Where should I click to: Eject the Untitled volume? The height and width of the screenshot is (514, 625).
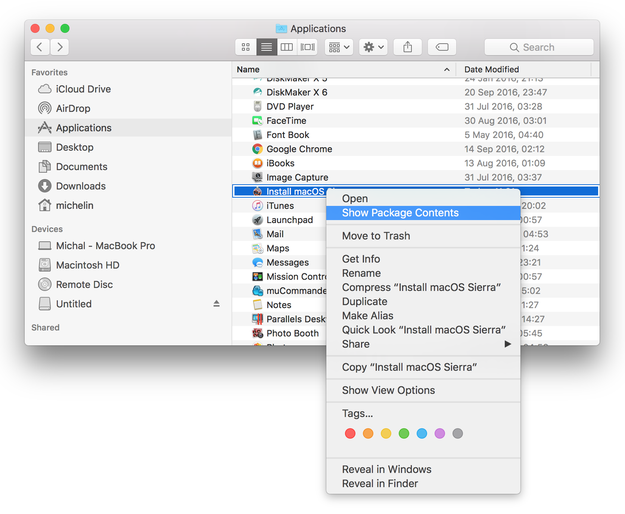point(216,304)
